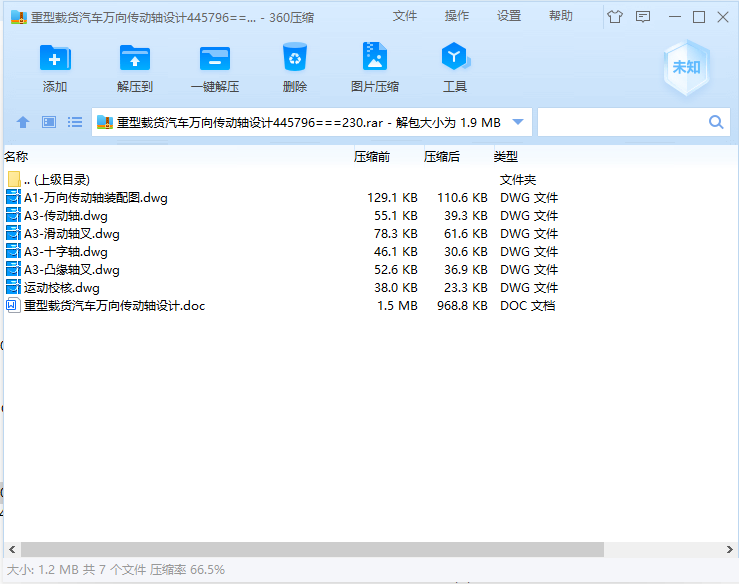Image resolution: width=739 pixels, height=584 pixels.
Task: Sort by the 名称 column header
Action: point(16,156)
